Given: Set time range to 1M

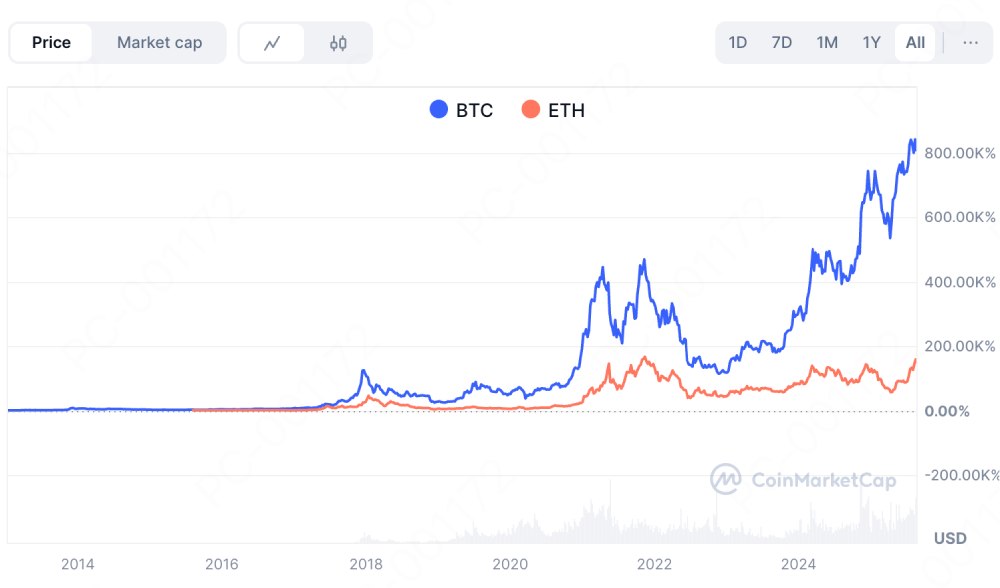Looking at the screenshot, I should point(827,43).
